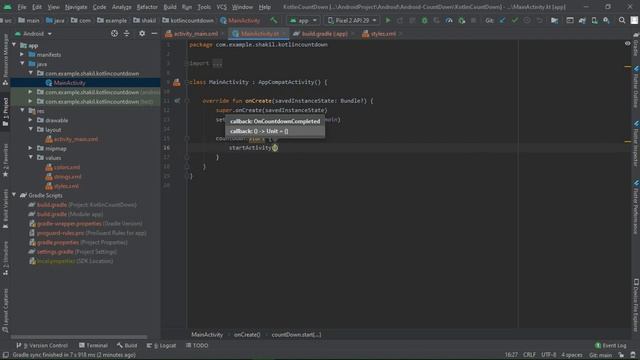The image size is (640, 360).
Task: Click the editor inspections eye icon
Action: [x=627, y=43]
